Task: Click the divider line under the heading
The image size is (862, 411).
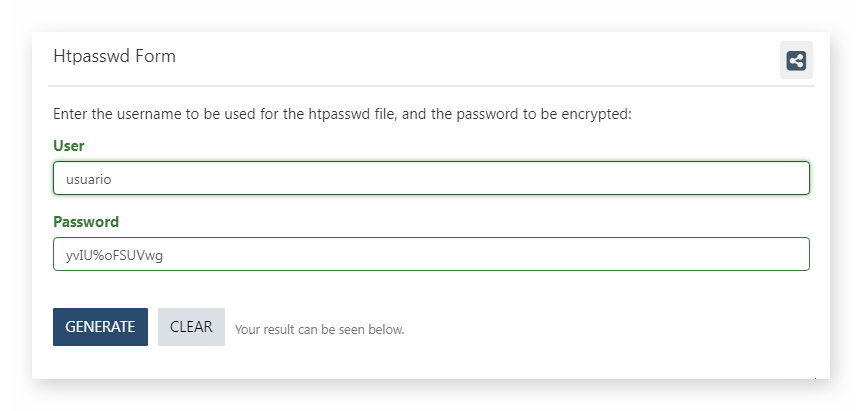Action: point(431,86)
